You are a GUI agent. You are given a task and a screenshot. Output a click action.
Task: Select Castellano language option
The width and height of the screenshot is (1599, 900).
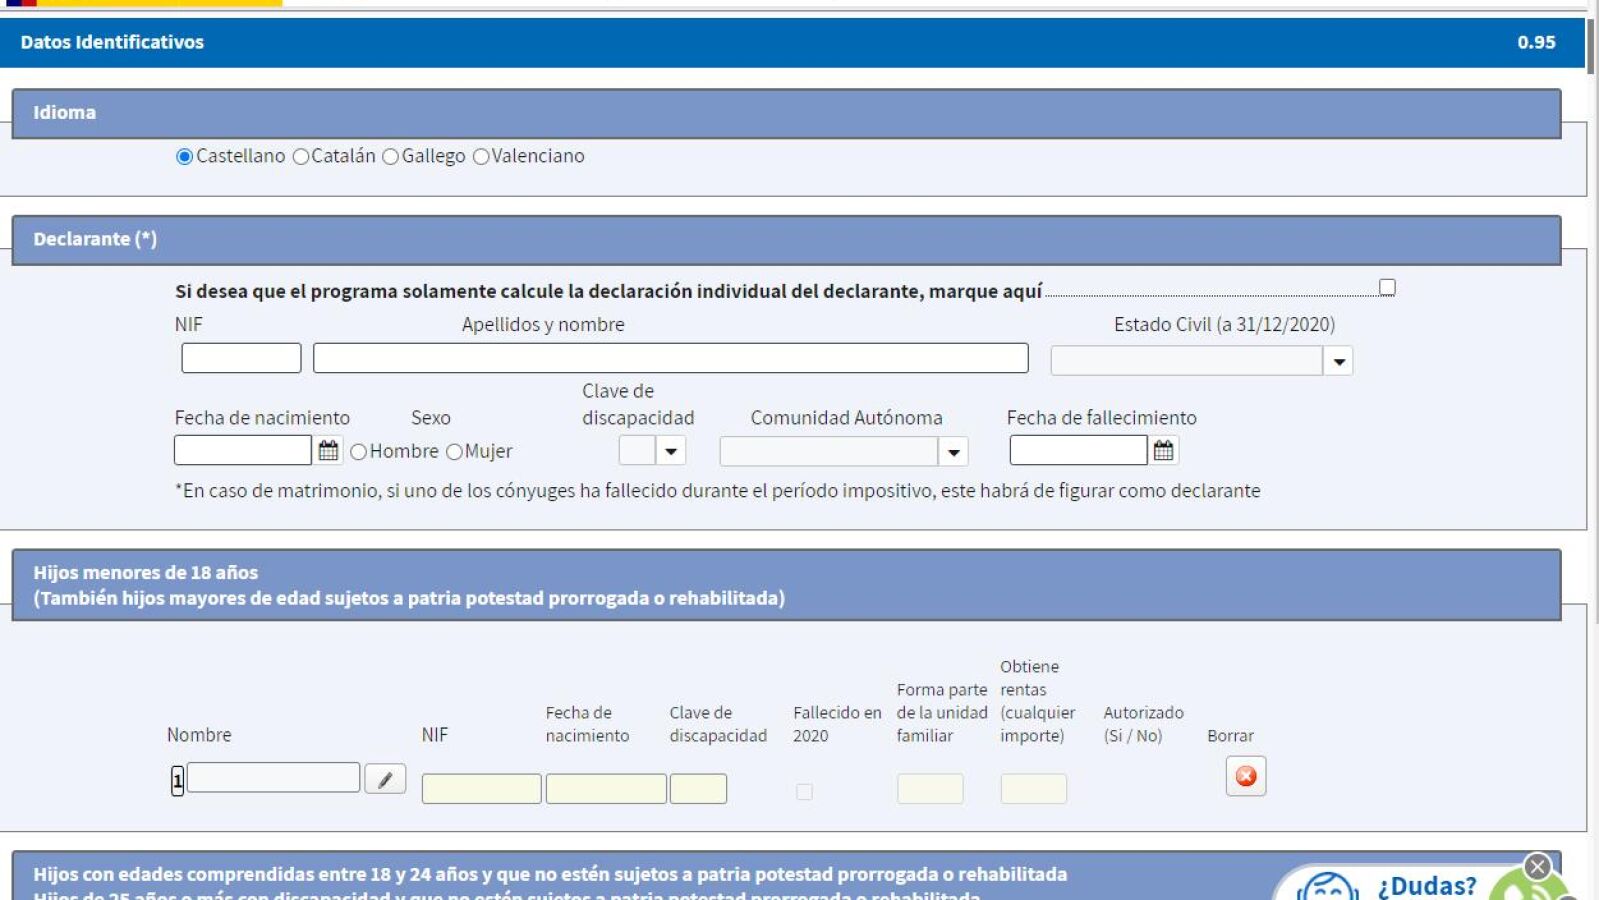coord(184,157)
